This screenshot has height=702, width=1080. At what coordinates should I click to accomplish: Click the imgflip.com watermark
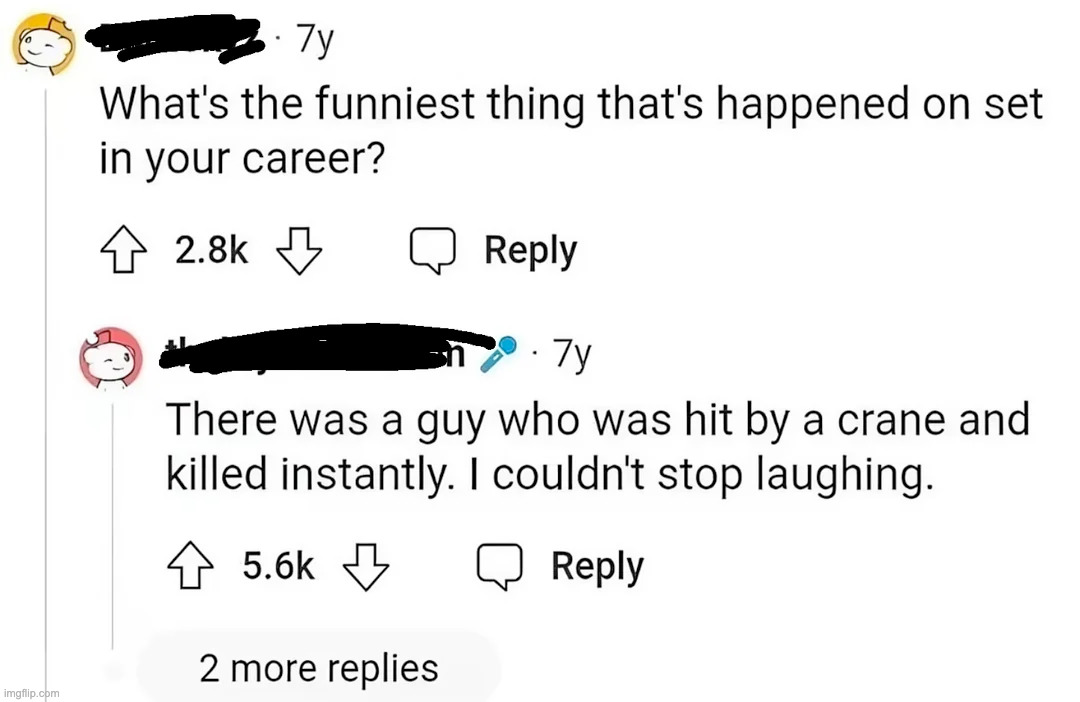(x=31, y=692)
